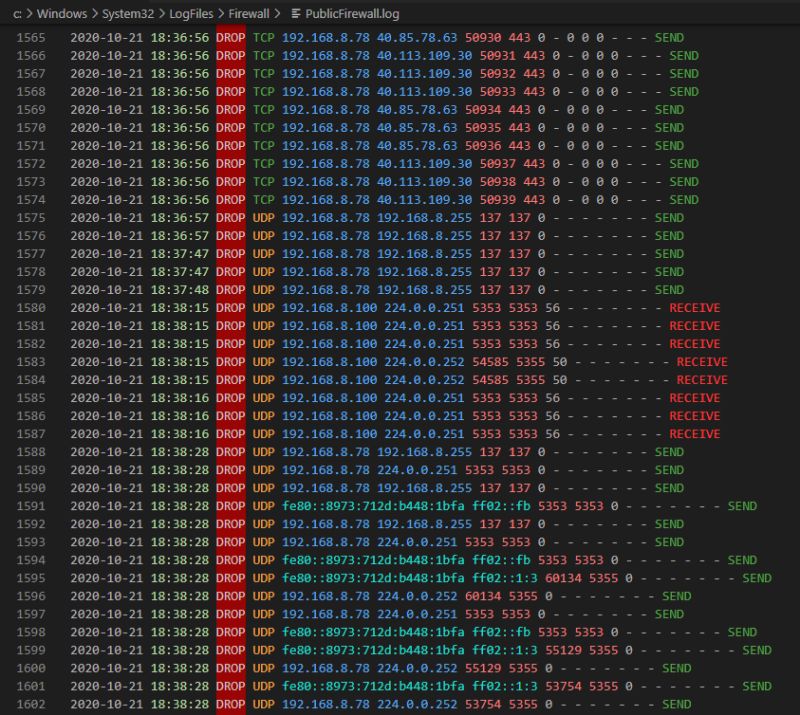Viewport: 800px width, 715px height.
Task: Click line number 1588 in gutter
Action: pos(31,452)
